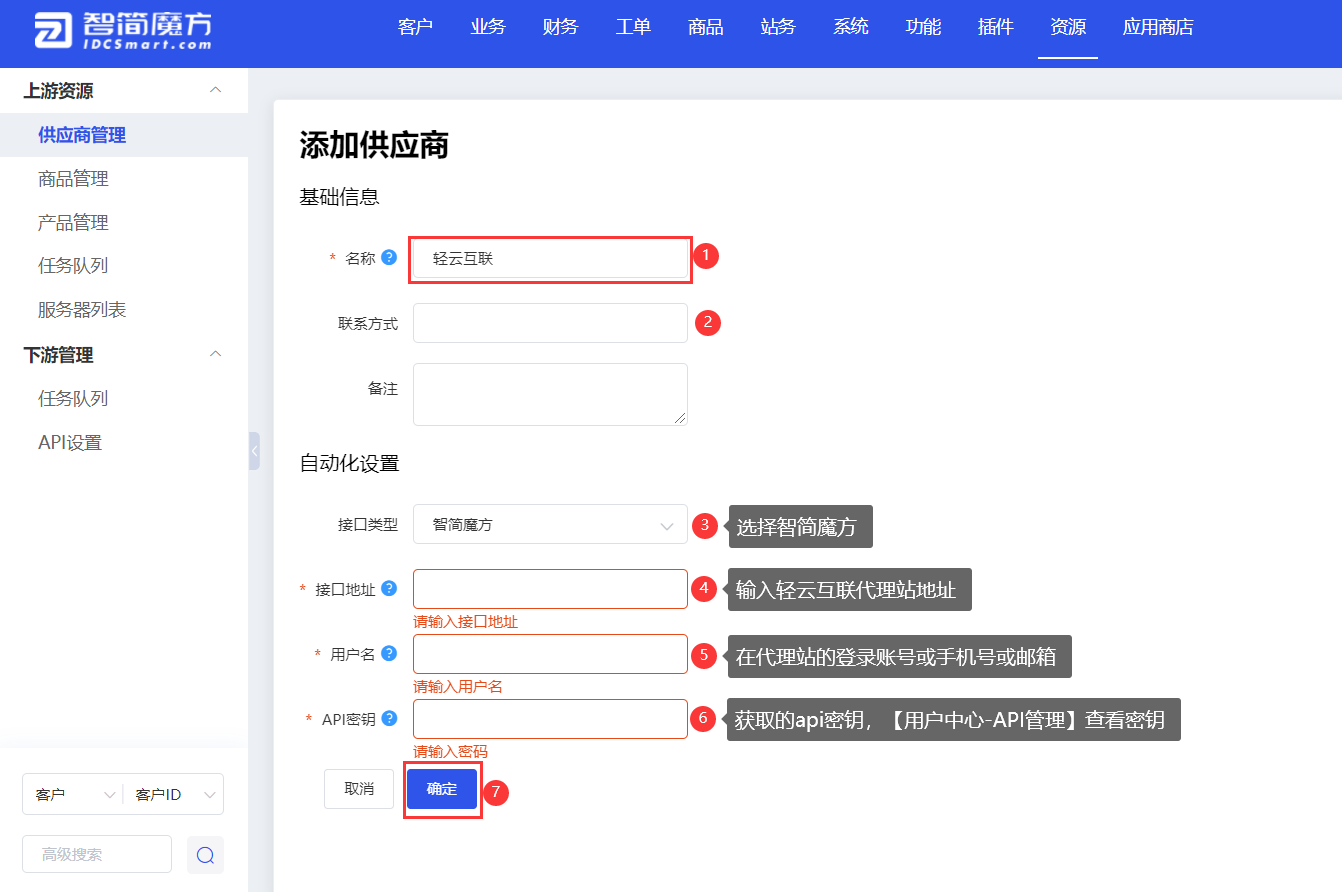Focus the 联系方式 input field
Screen dimensions: 1342x892
(550, 323)
